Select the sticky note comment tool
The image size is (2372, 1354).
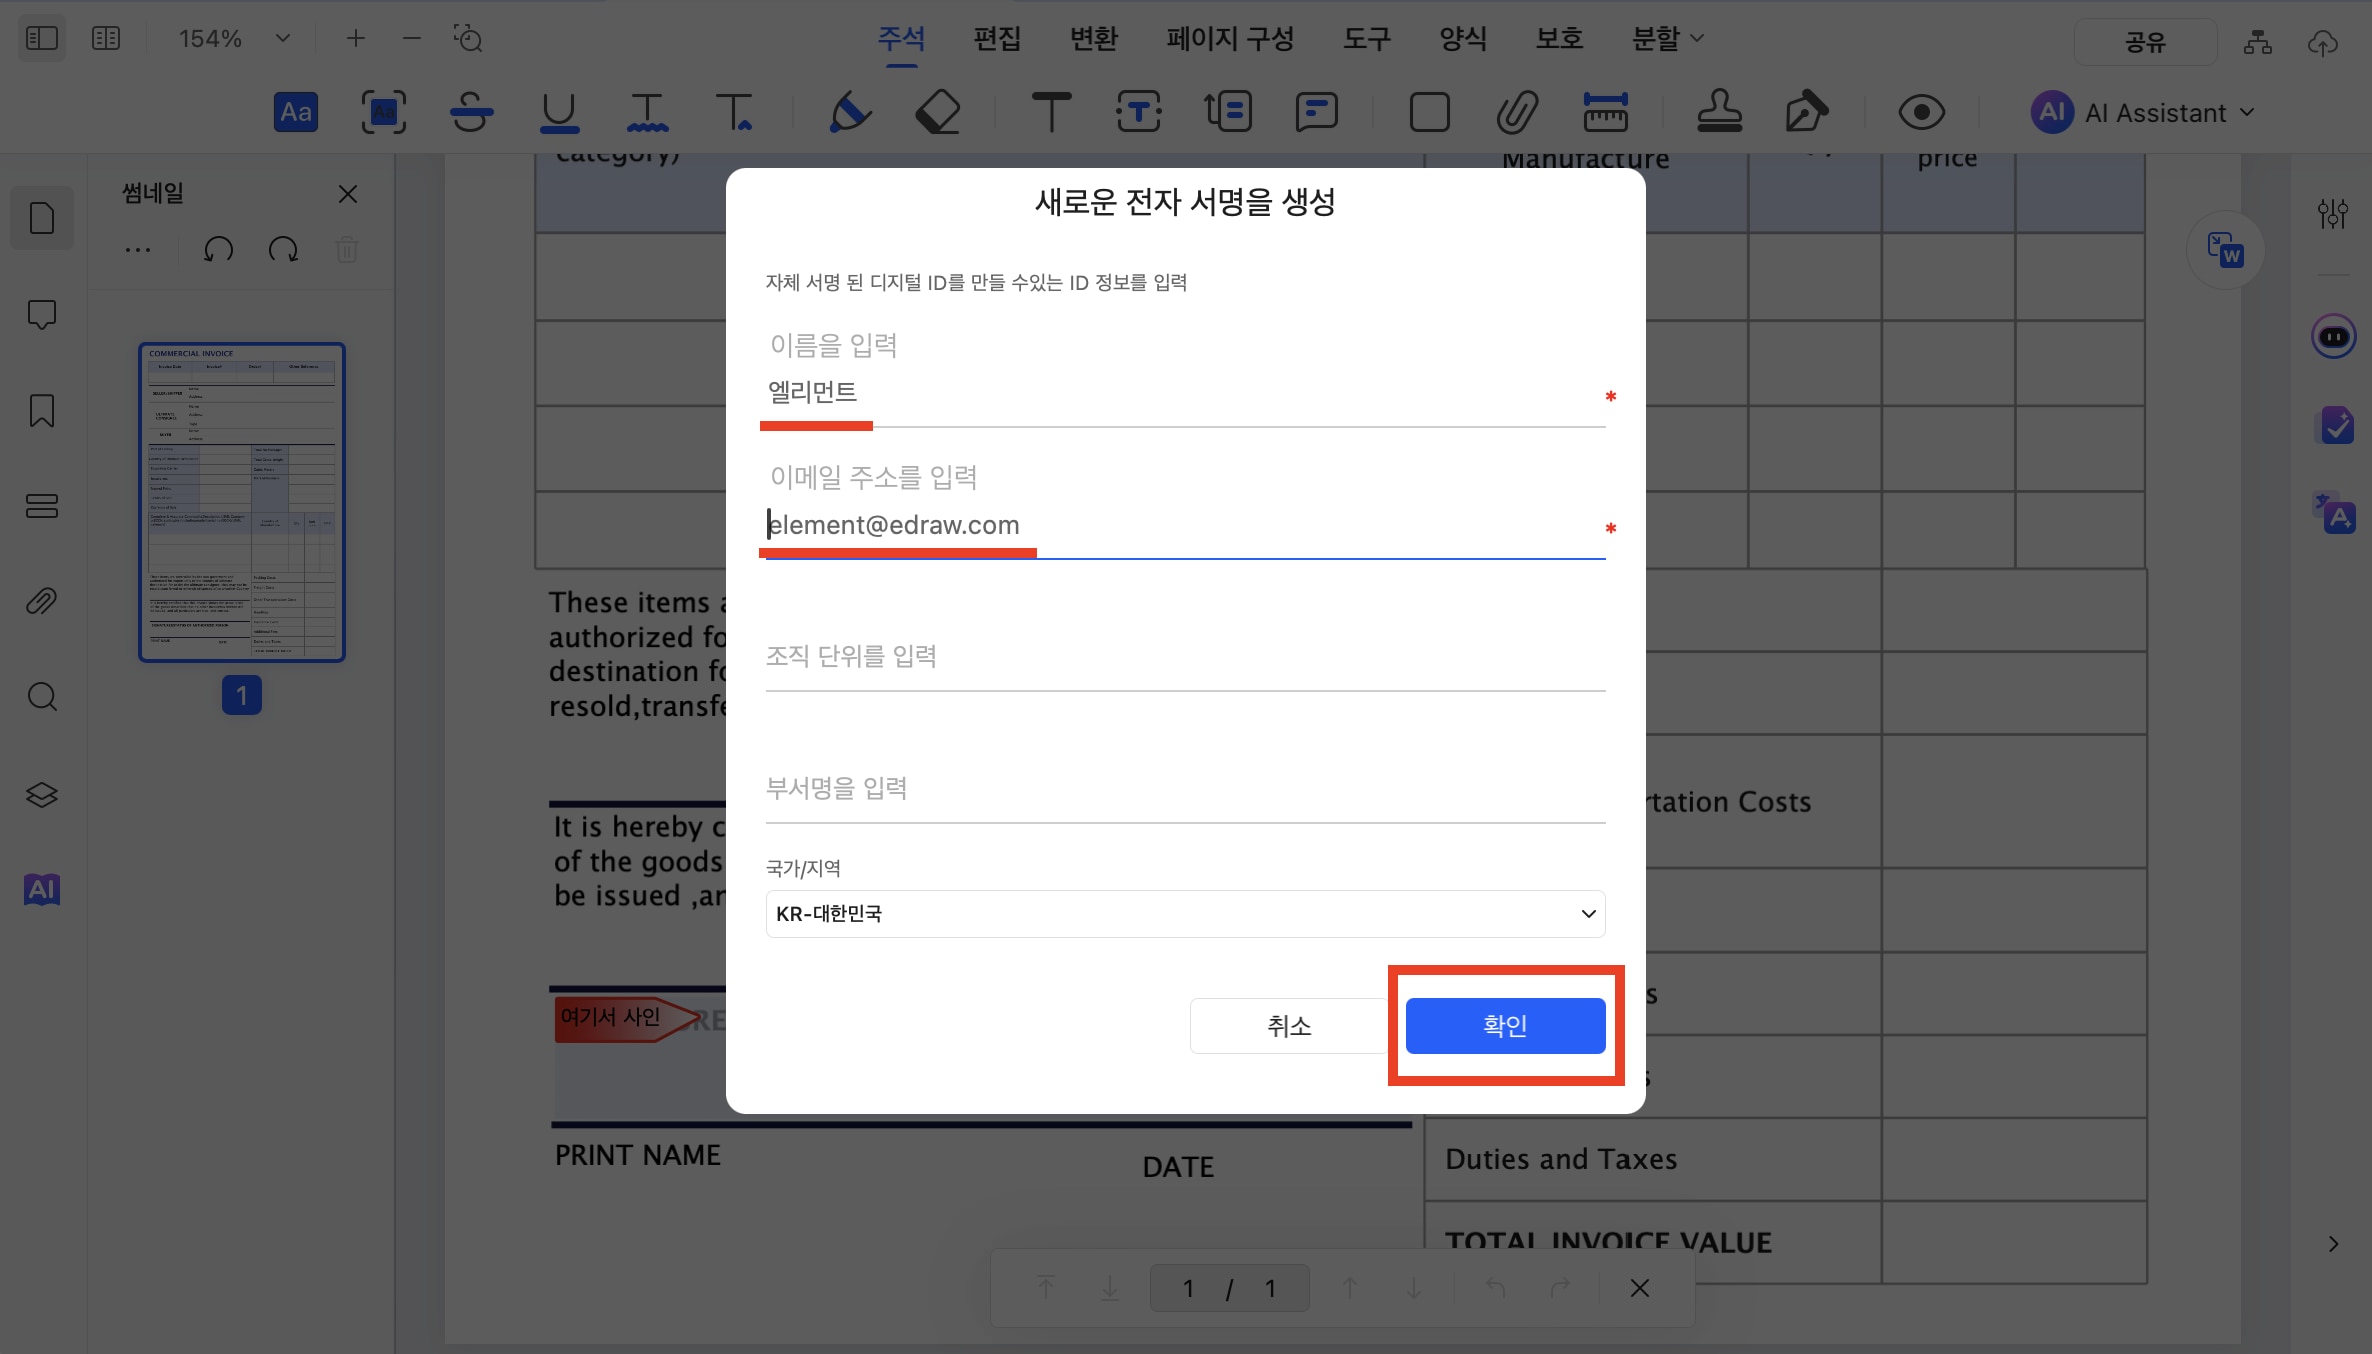click(1316, 112)
